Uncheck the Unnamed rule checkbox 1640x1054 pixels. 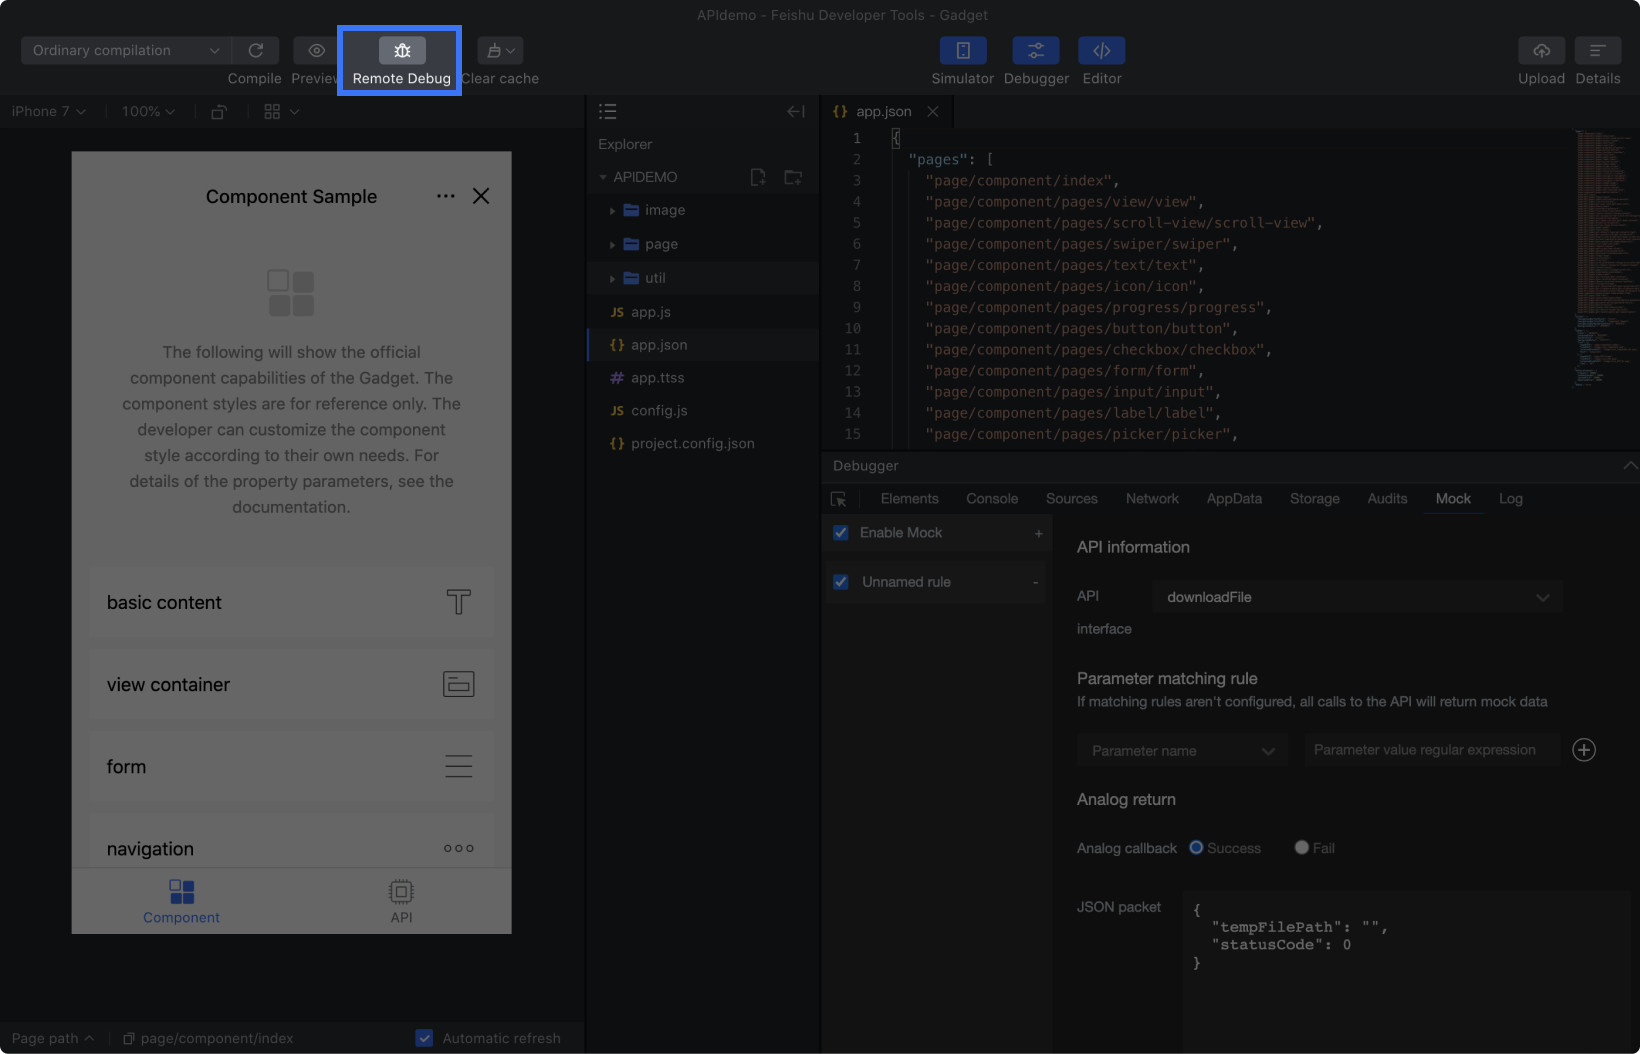(841, 582)
